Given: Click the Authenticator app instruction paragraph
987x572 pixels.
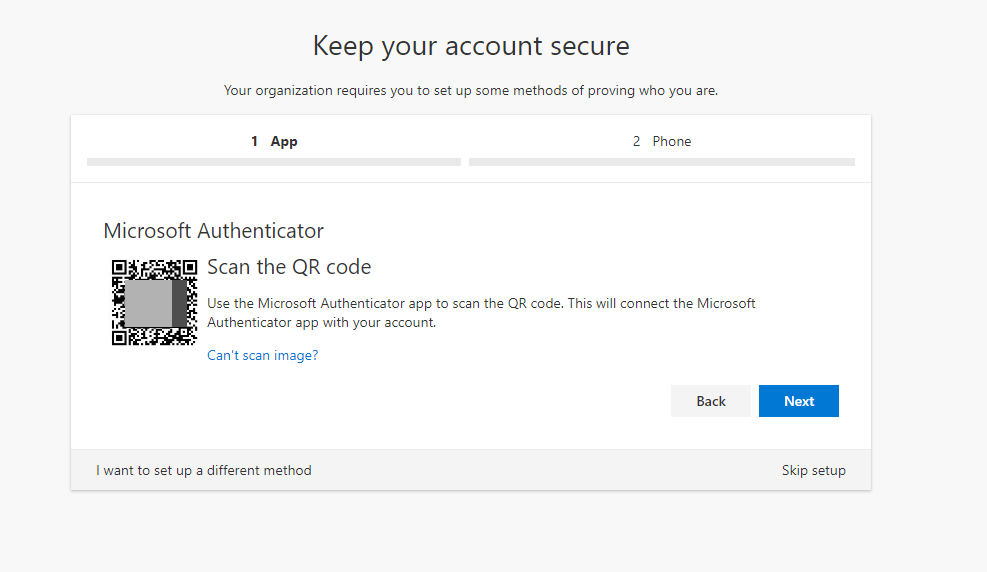Looking at the screenshot, I should coord(481,313).
